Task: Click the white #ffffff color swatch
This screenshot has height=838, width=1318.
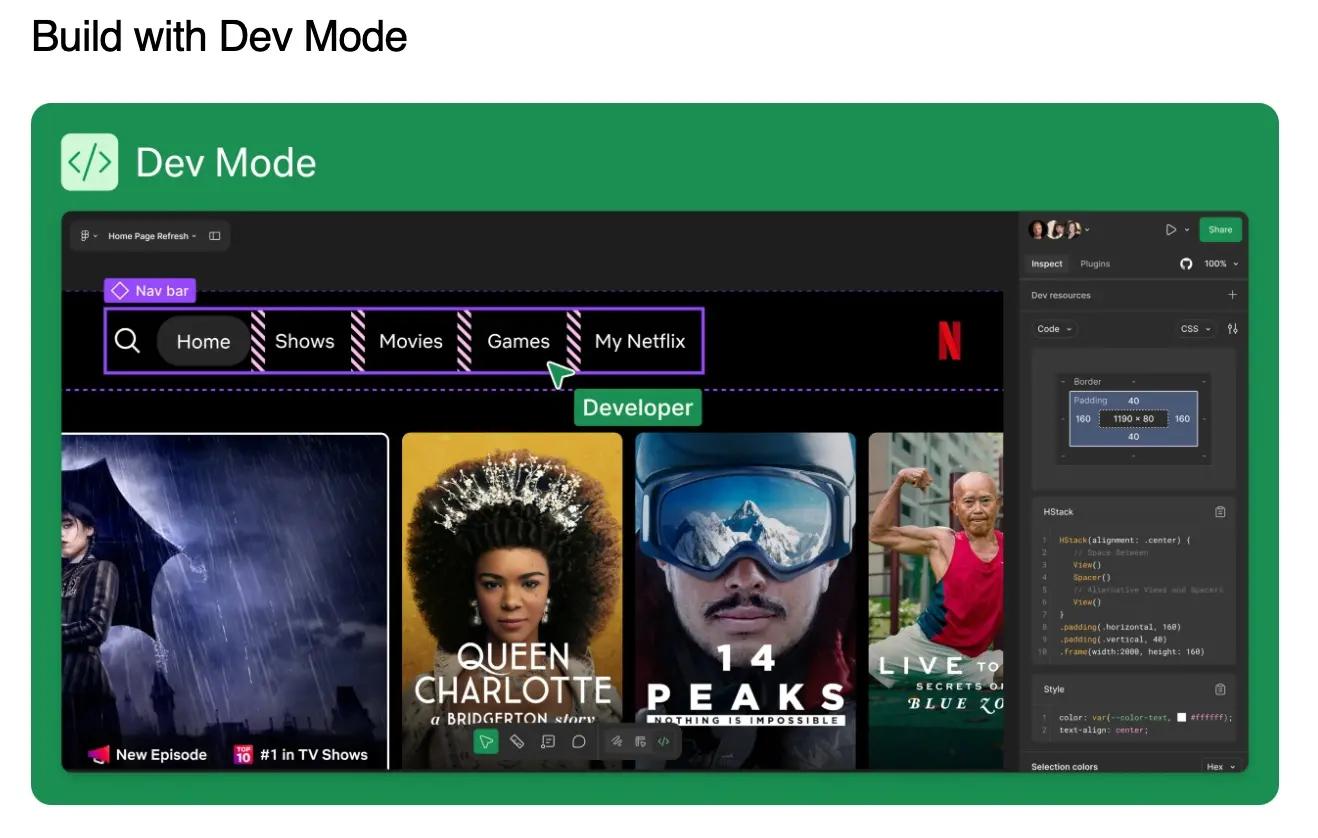Action: 1182,717
